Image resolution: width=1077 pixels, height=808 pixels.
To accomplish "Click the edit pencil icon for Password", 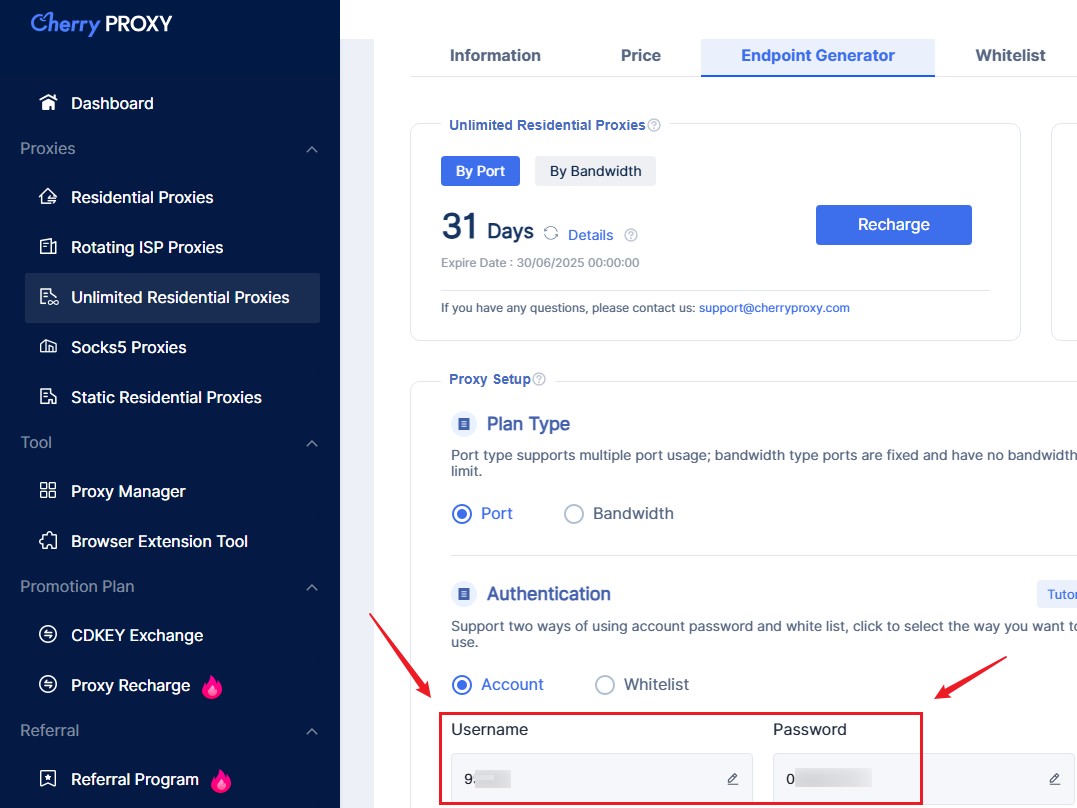I will 1054,778.
